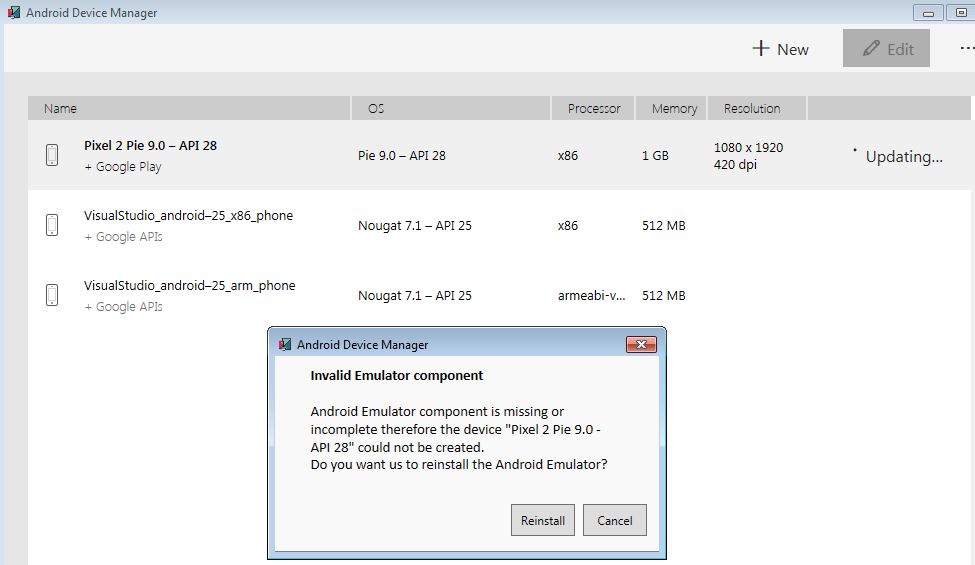Select Pixel 2 Pie 9.0 – API 28 name
Viewport: 975px width, 565px height.
(150, 145)
